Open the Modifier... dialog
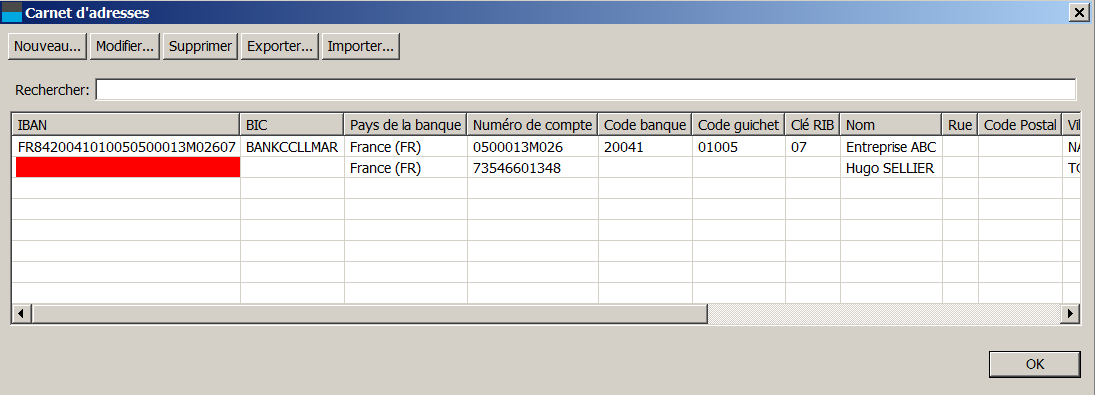Image resolution: width=1095 pixels, height=395 pixels. (125, 47)
